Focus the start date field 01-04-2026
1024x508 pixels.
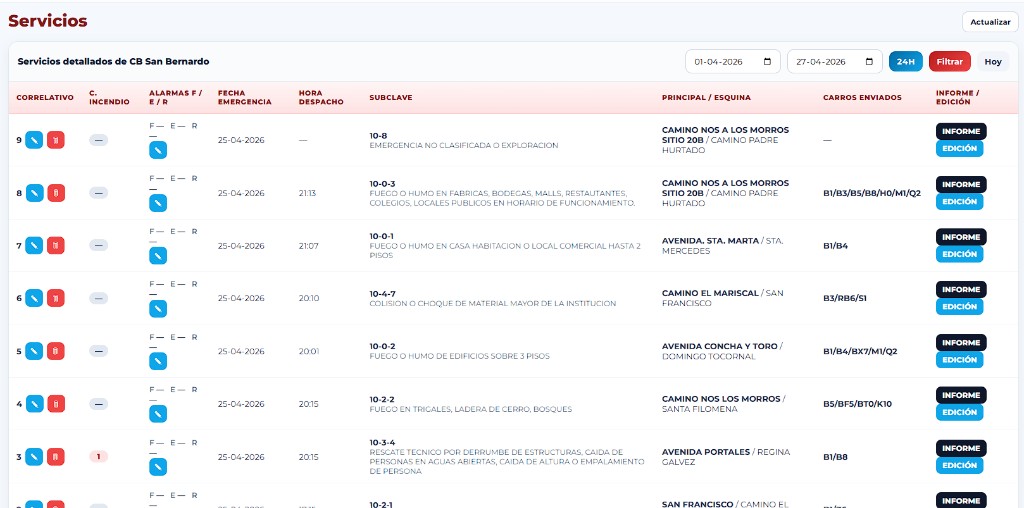tap(733, 61)
